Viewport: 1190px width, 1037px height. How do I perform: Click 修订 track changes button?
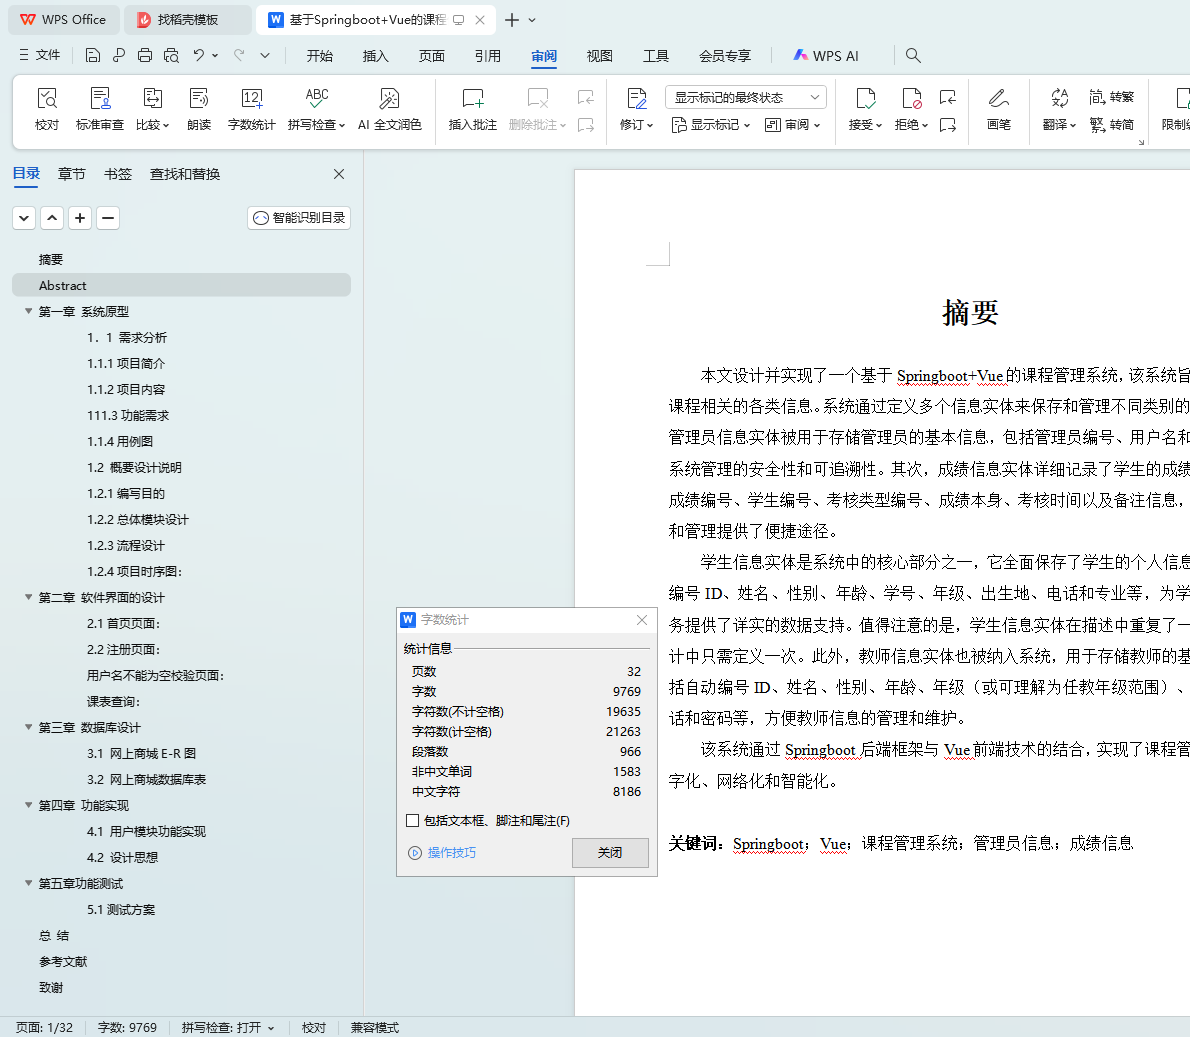tap(636, 109)
